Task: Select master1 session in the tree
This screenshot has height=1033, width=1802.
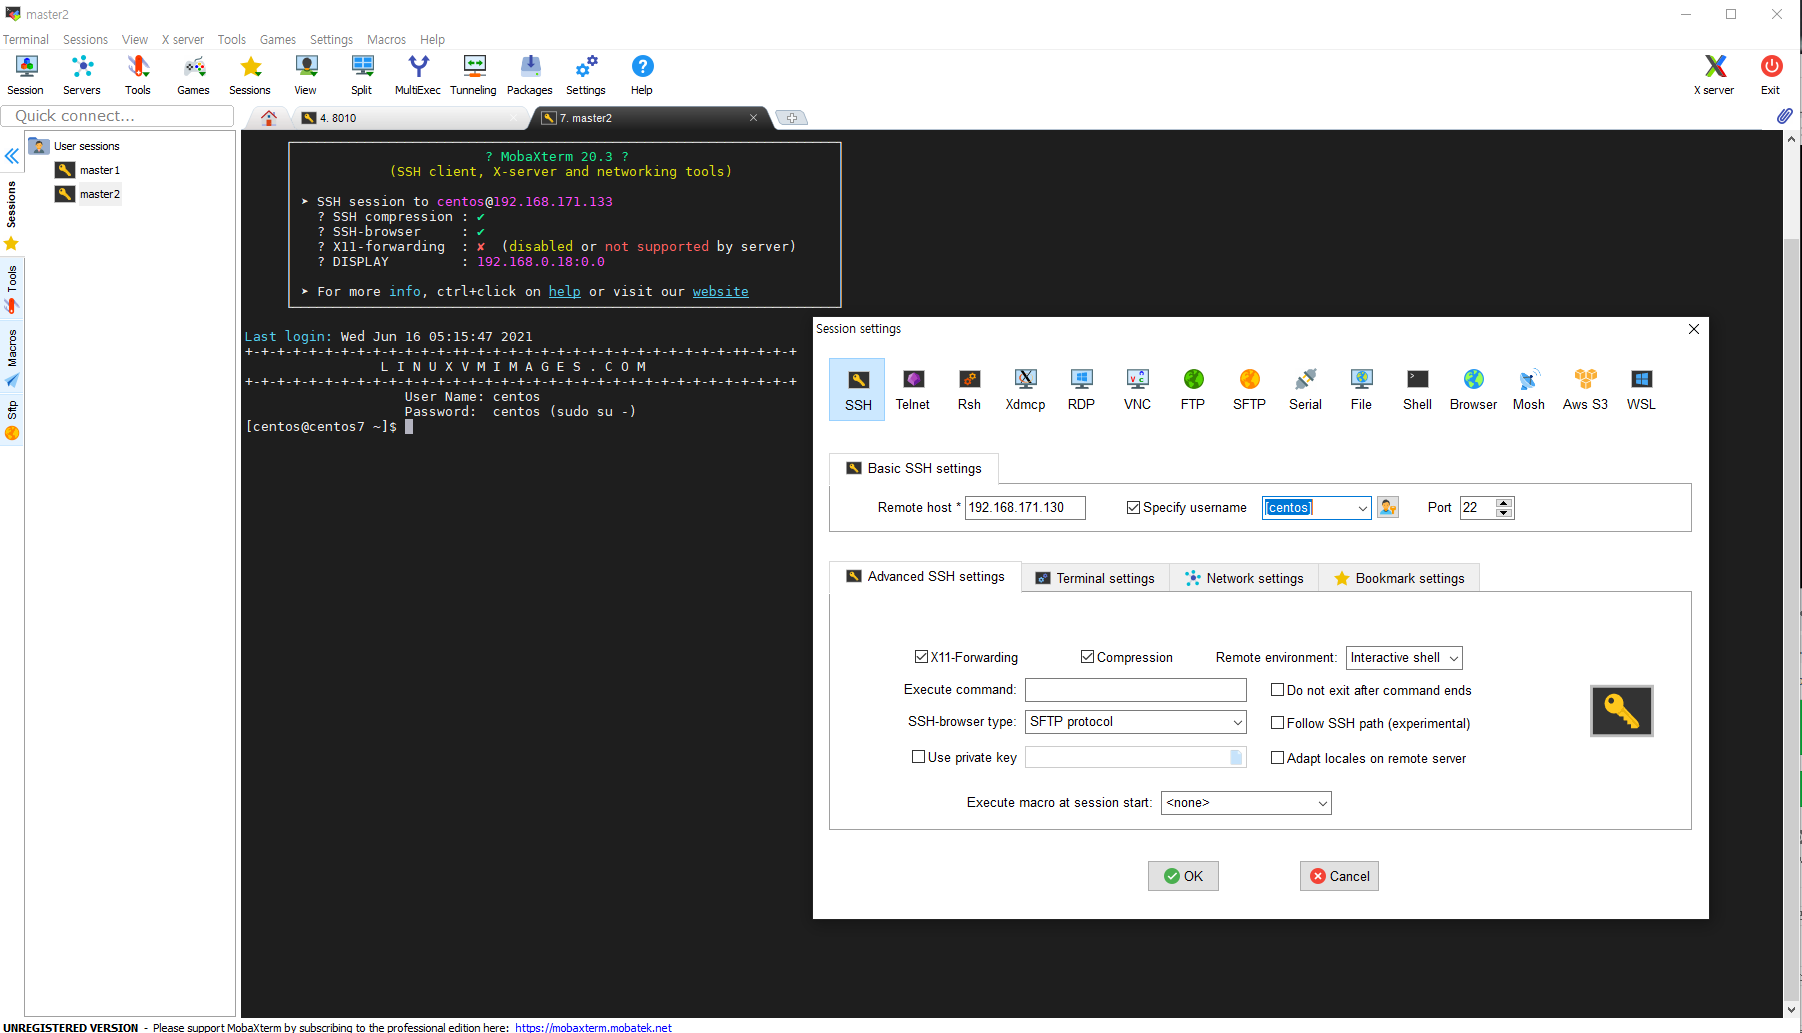Action: tap(99, 170)
